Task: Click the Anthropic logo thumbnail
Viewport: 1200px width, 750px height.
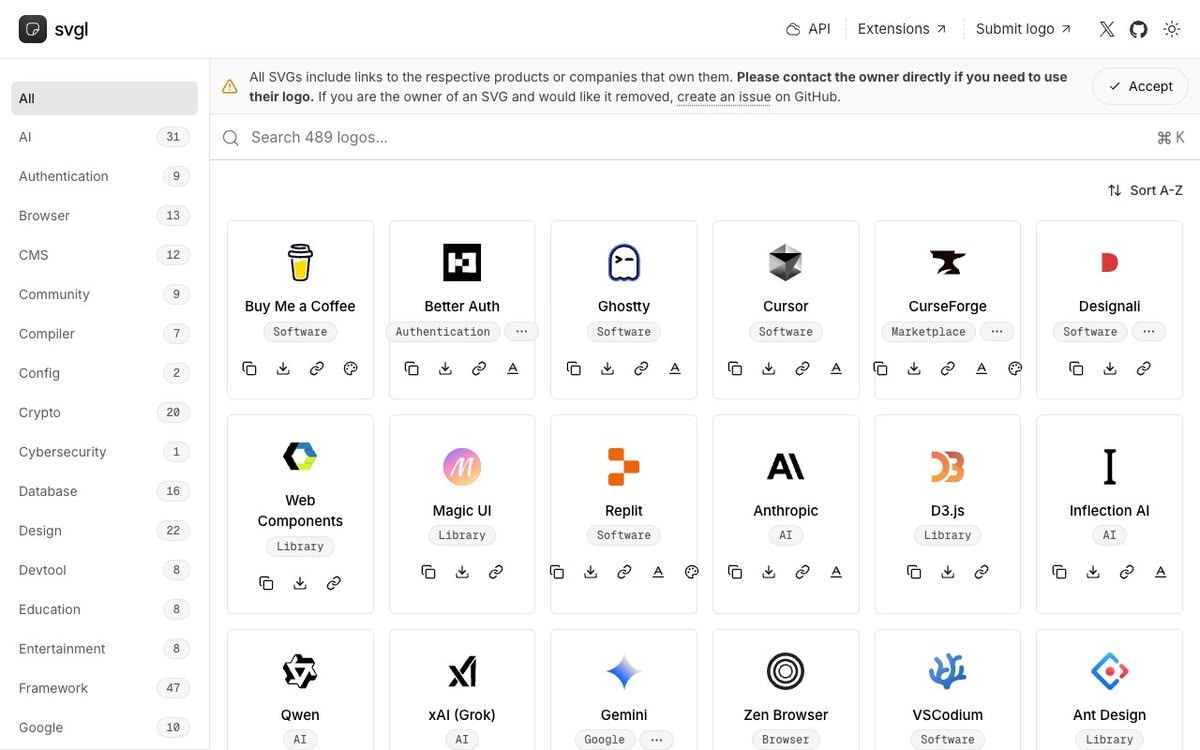Action: 786,466
